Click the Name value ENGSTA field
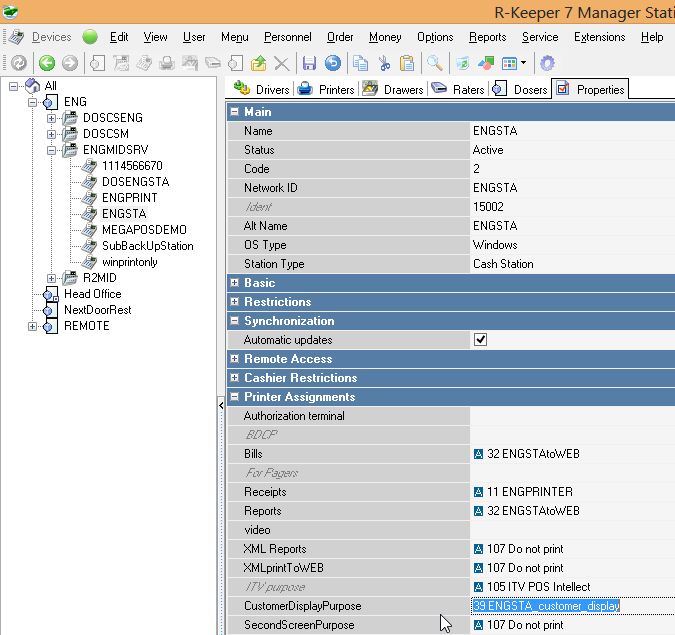The width and height of the screenshot is (675, 635). pos(573,130)
